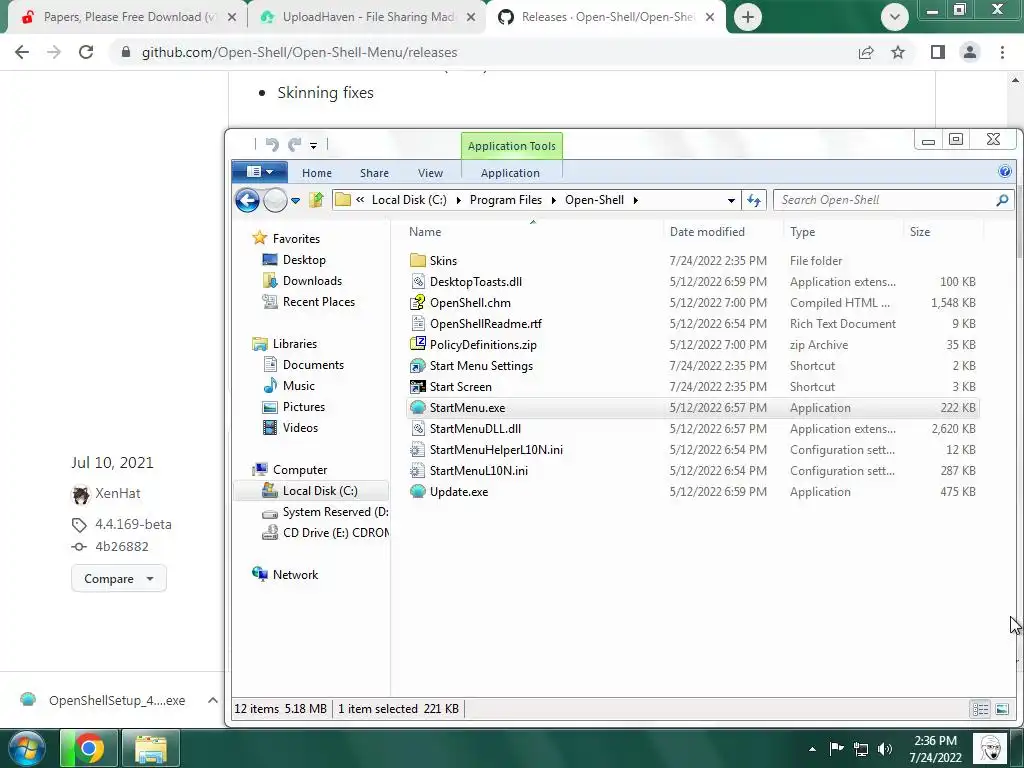Open the Skins folder
Screen dimensions: 1024x768
pos(443,261)
